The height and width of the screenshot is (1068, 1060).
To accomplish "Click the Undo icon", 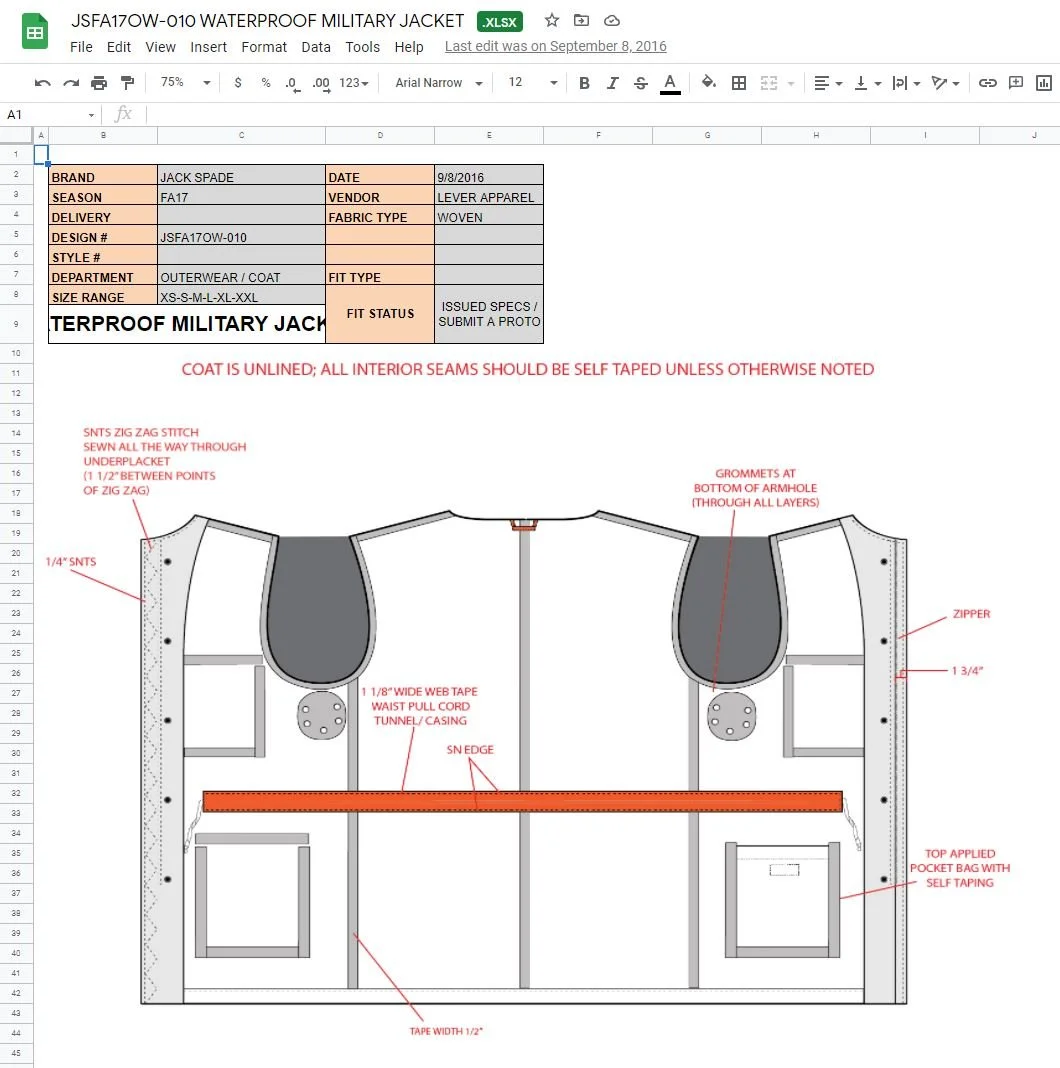I will coord(42,83).
